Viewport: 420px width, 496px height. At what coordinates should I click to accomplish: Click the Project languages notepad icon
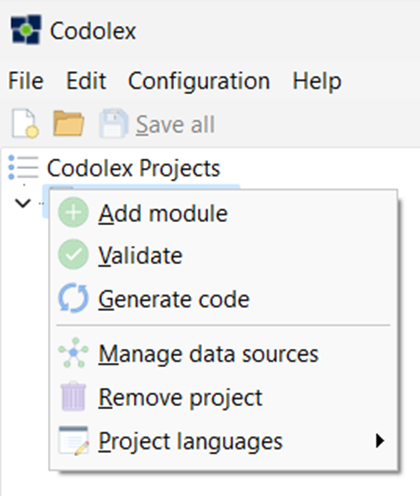[x=73, y=440]
